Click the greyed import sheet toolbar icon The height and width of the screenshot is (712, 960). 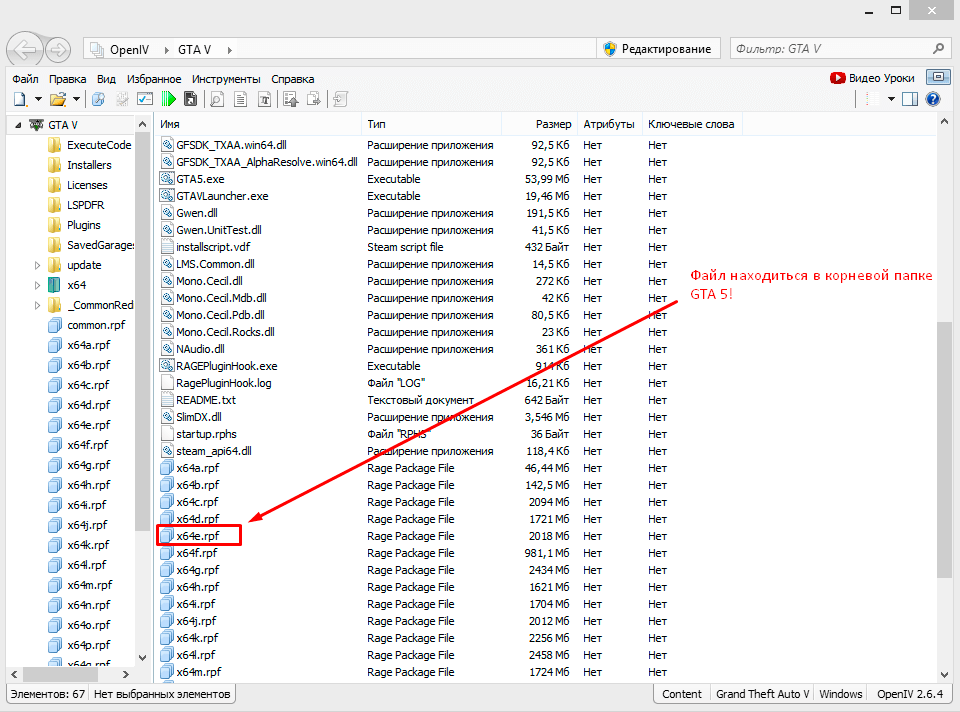pos(341,99)
